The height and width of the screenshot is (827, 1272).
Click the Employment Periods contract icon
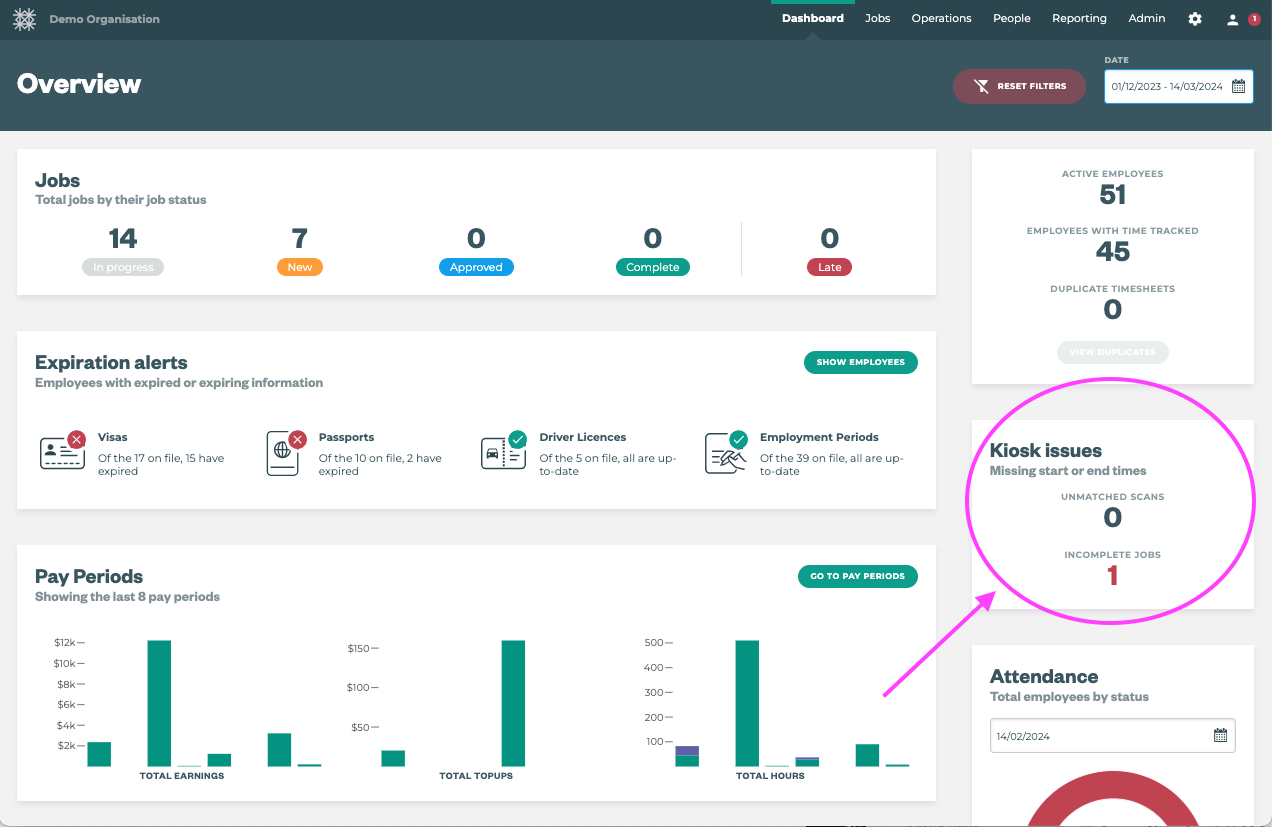tap(725, 453)
